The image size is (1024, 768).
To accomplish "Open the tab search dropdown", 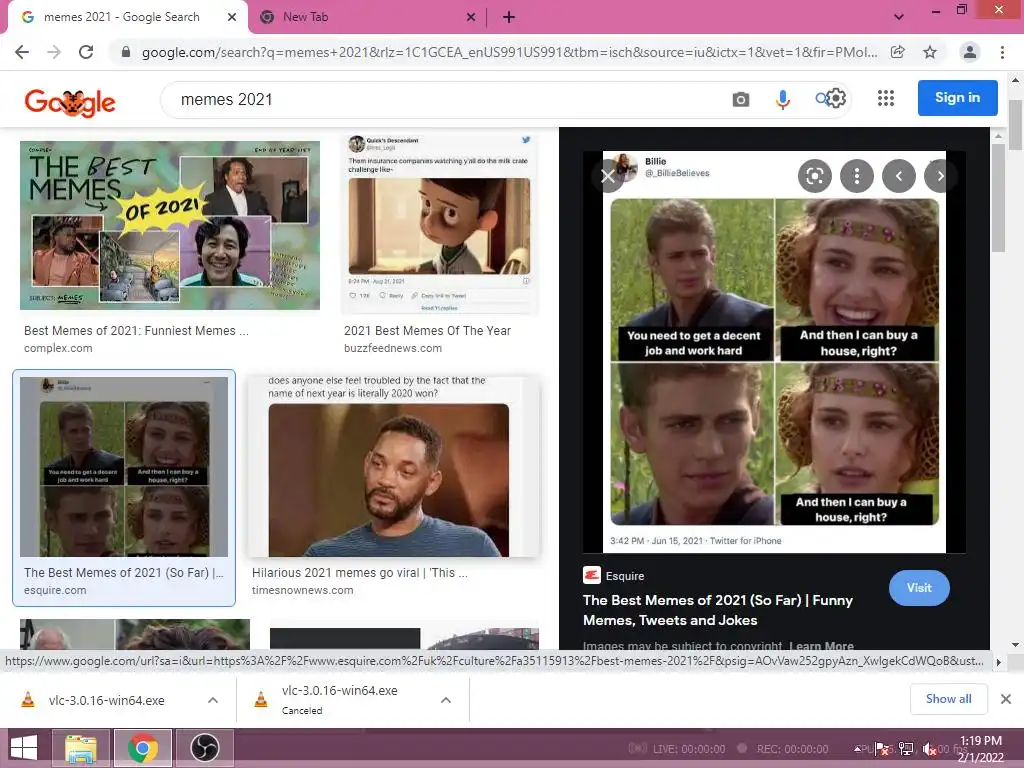I will point(899,18).
